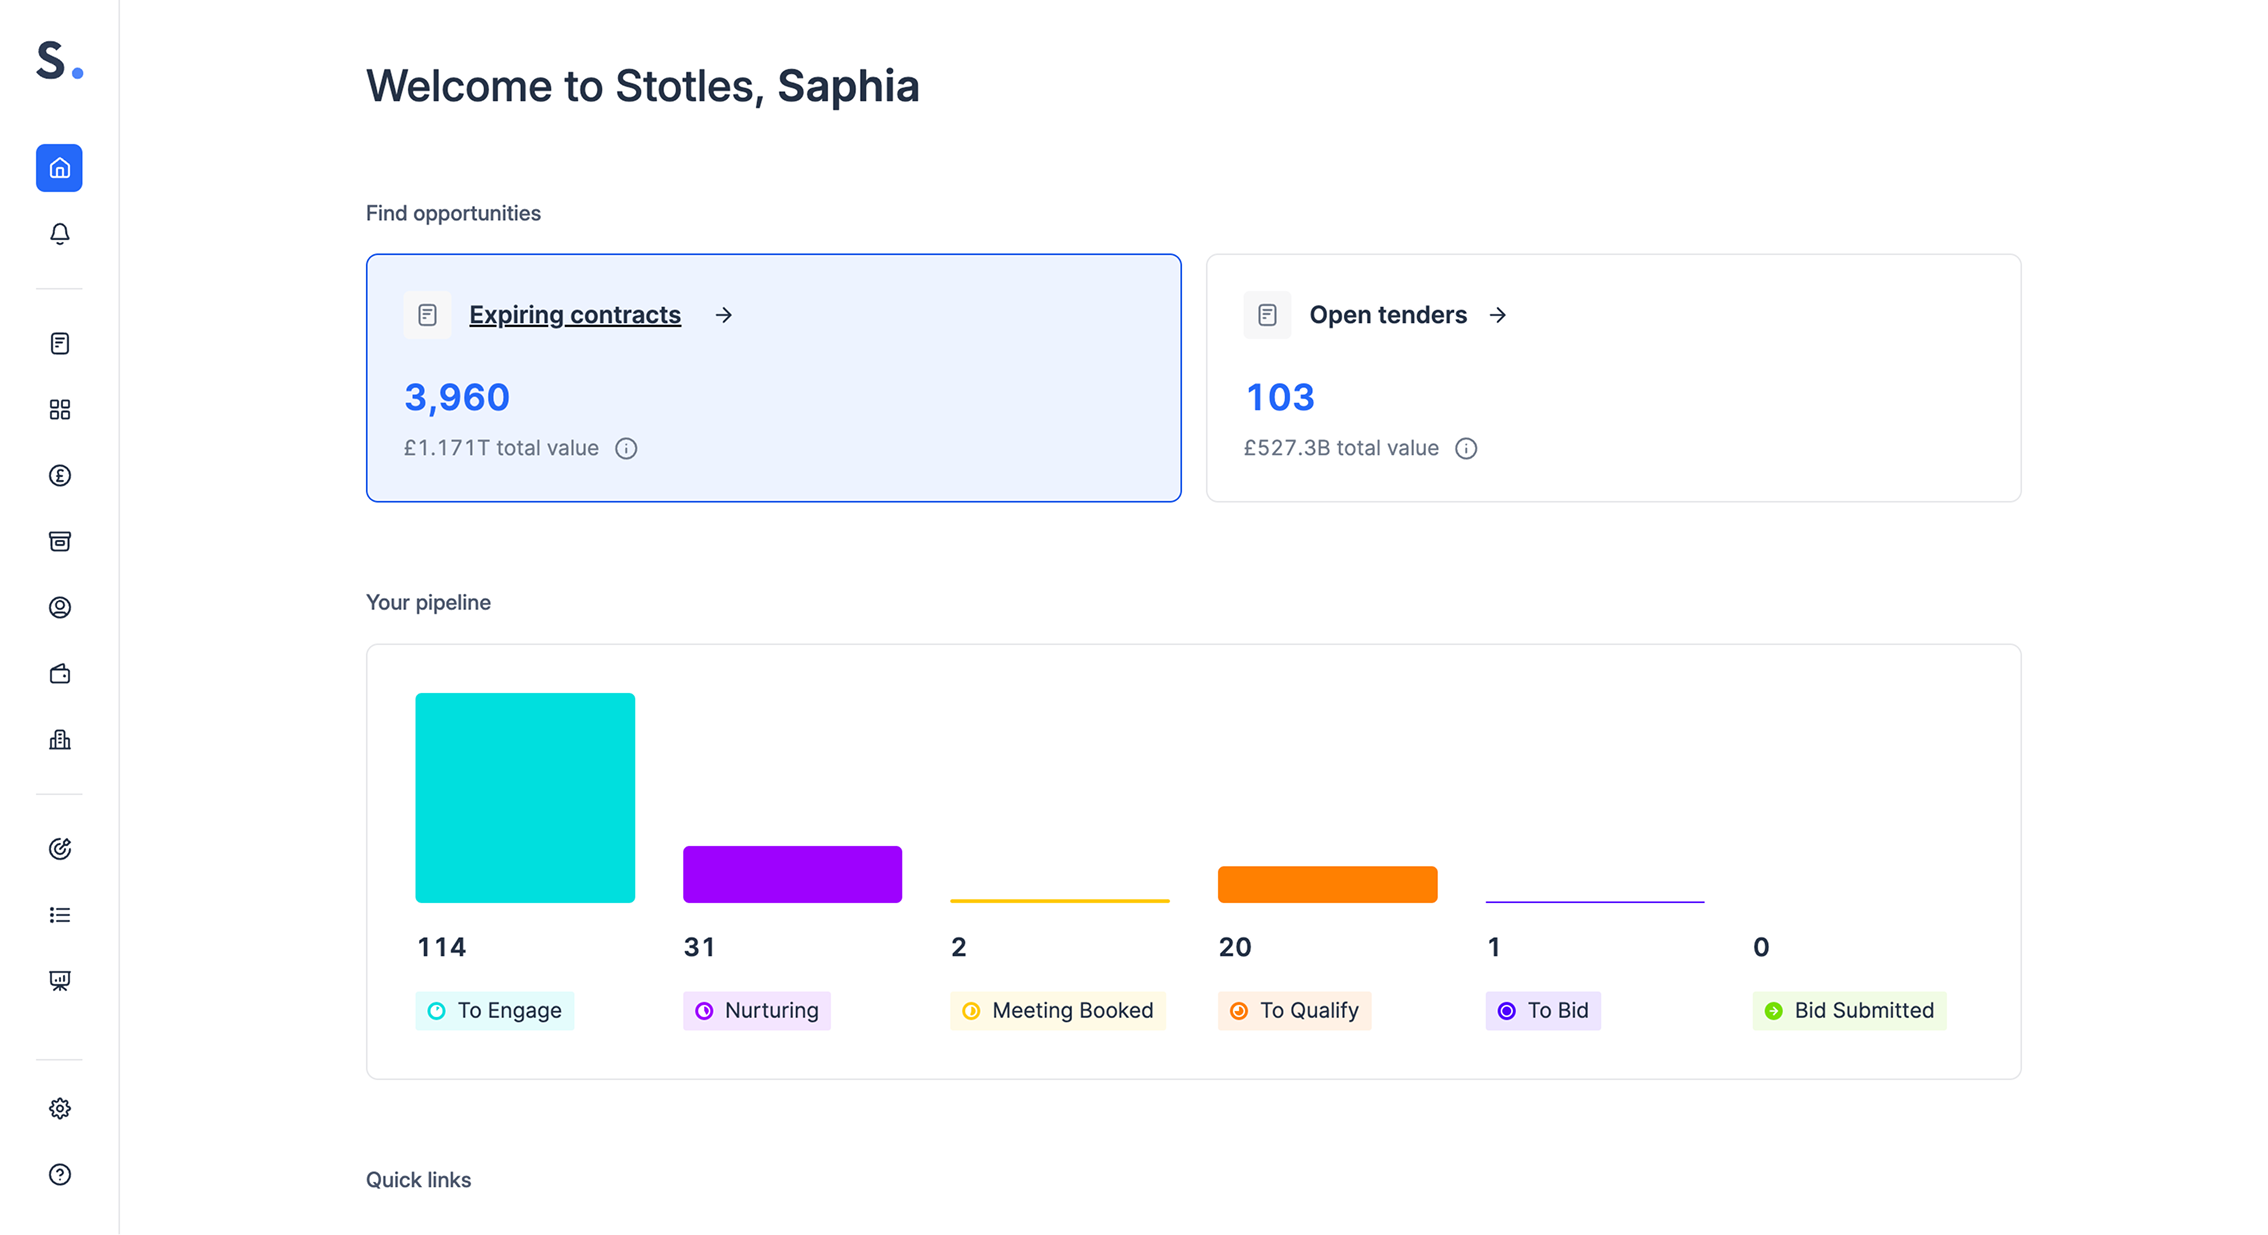Image resolution: width=2268 pixels, height=1235 pixels.
Task: Click arrow next to Open tenders
Action: [1497, 315]
